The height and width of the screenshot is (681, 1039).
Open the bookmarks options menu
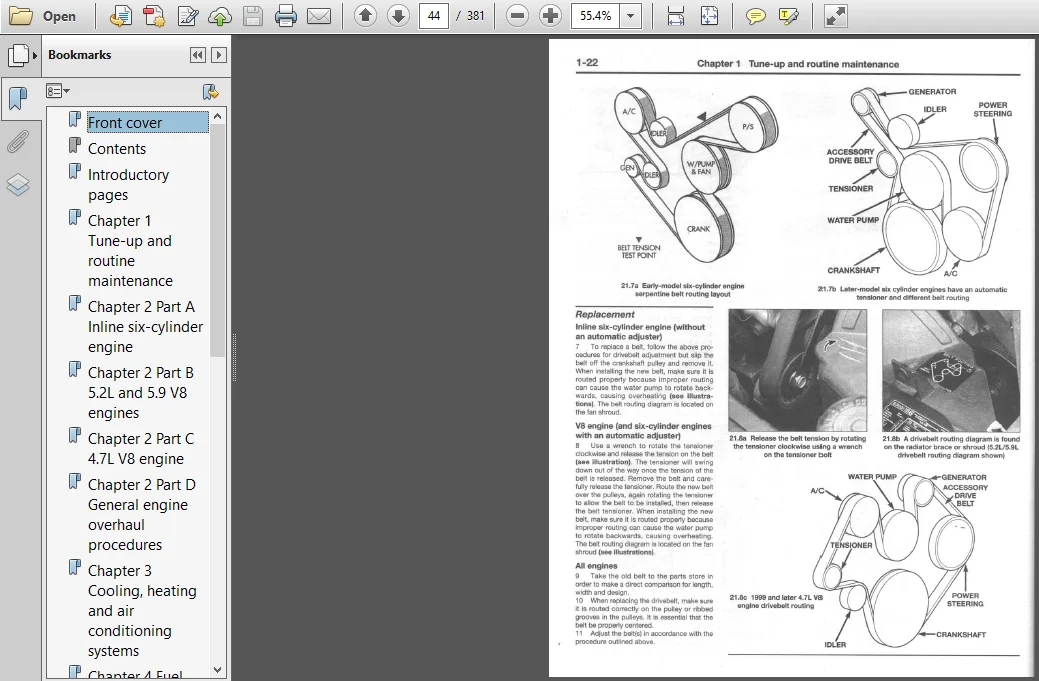[58, 91]
